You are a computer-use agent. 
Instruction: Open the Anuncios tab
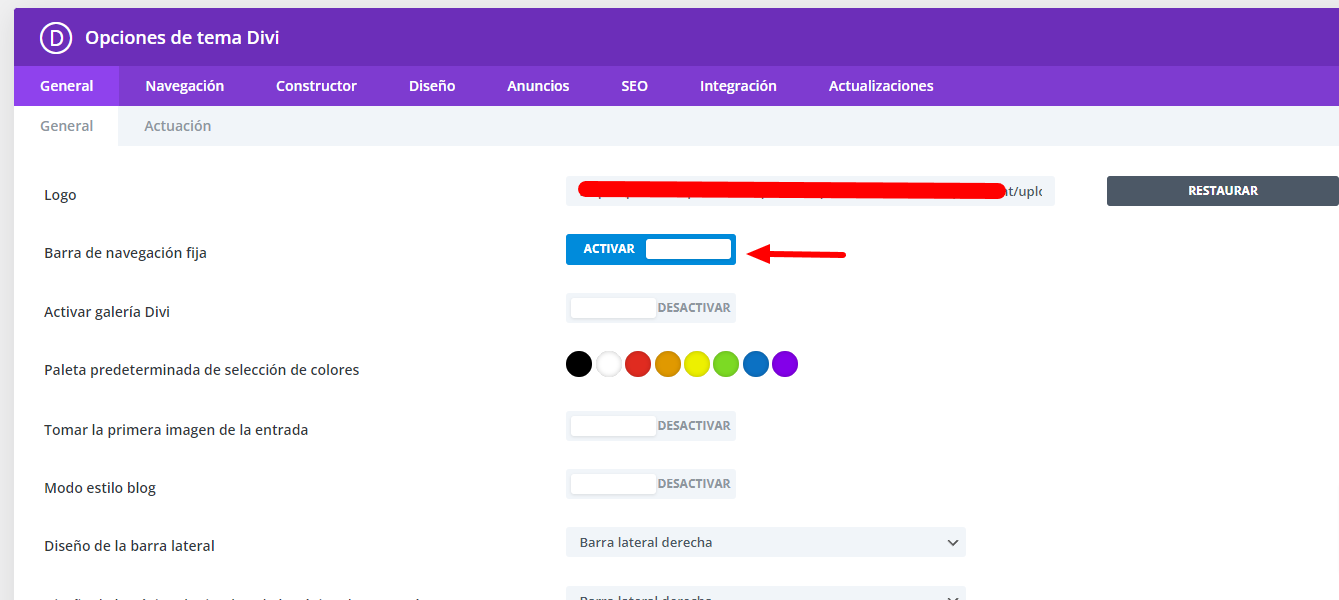[538, 86]
